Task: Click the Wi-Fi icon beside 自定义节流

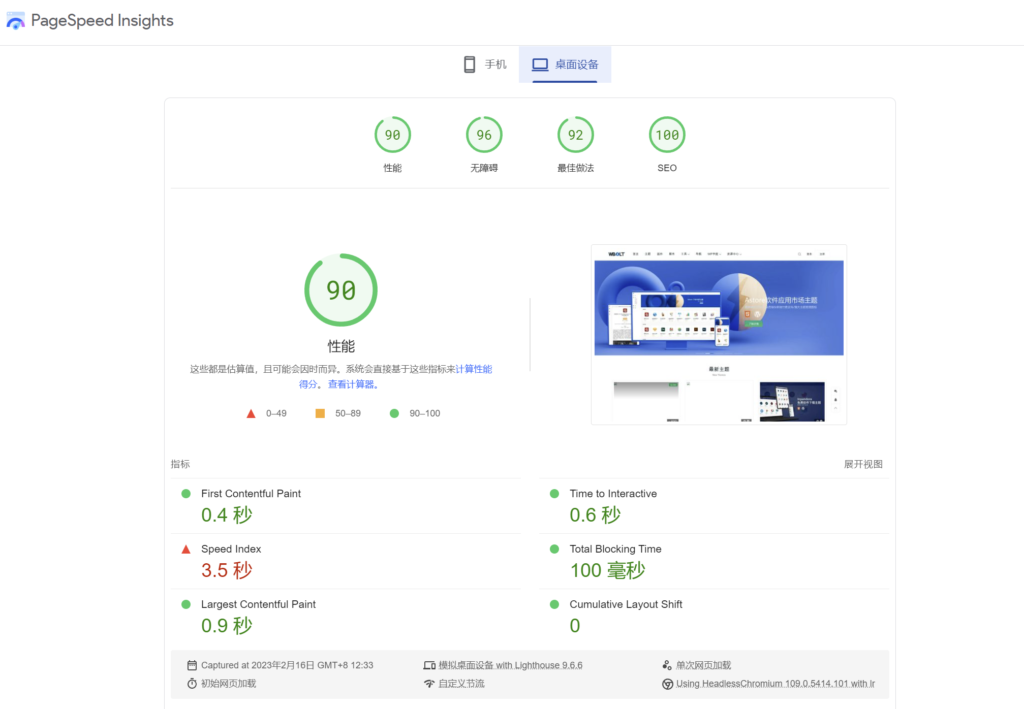Action: coord(429,684)
